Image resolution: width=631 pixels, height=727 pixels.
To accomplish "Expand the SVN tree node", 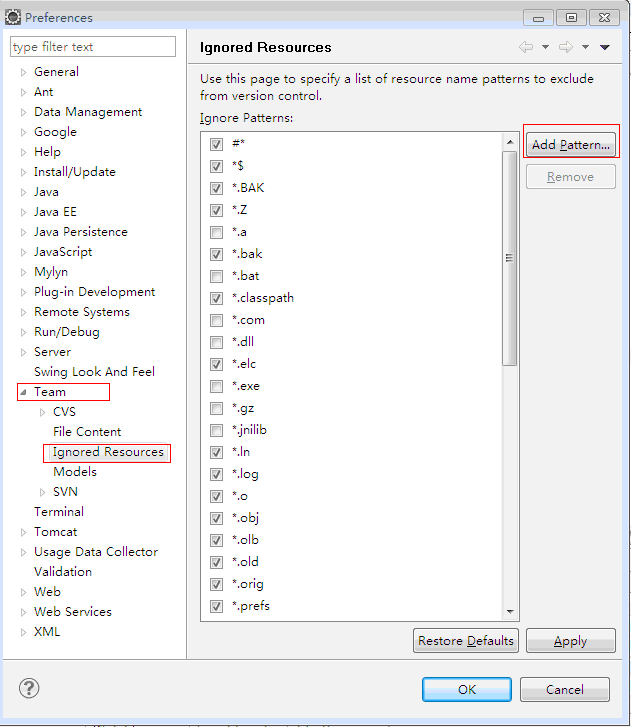I will [x=42, y=492].
